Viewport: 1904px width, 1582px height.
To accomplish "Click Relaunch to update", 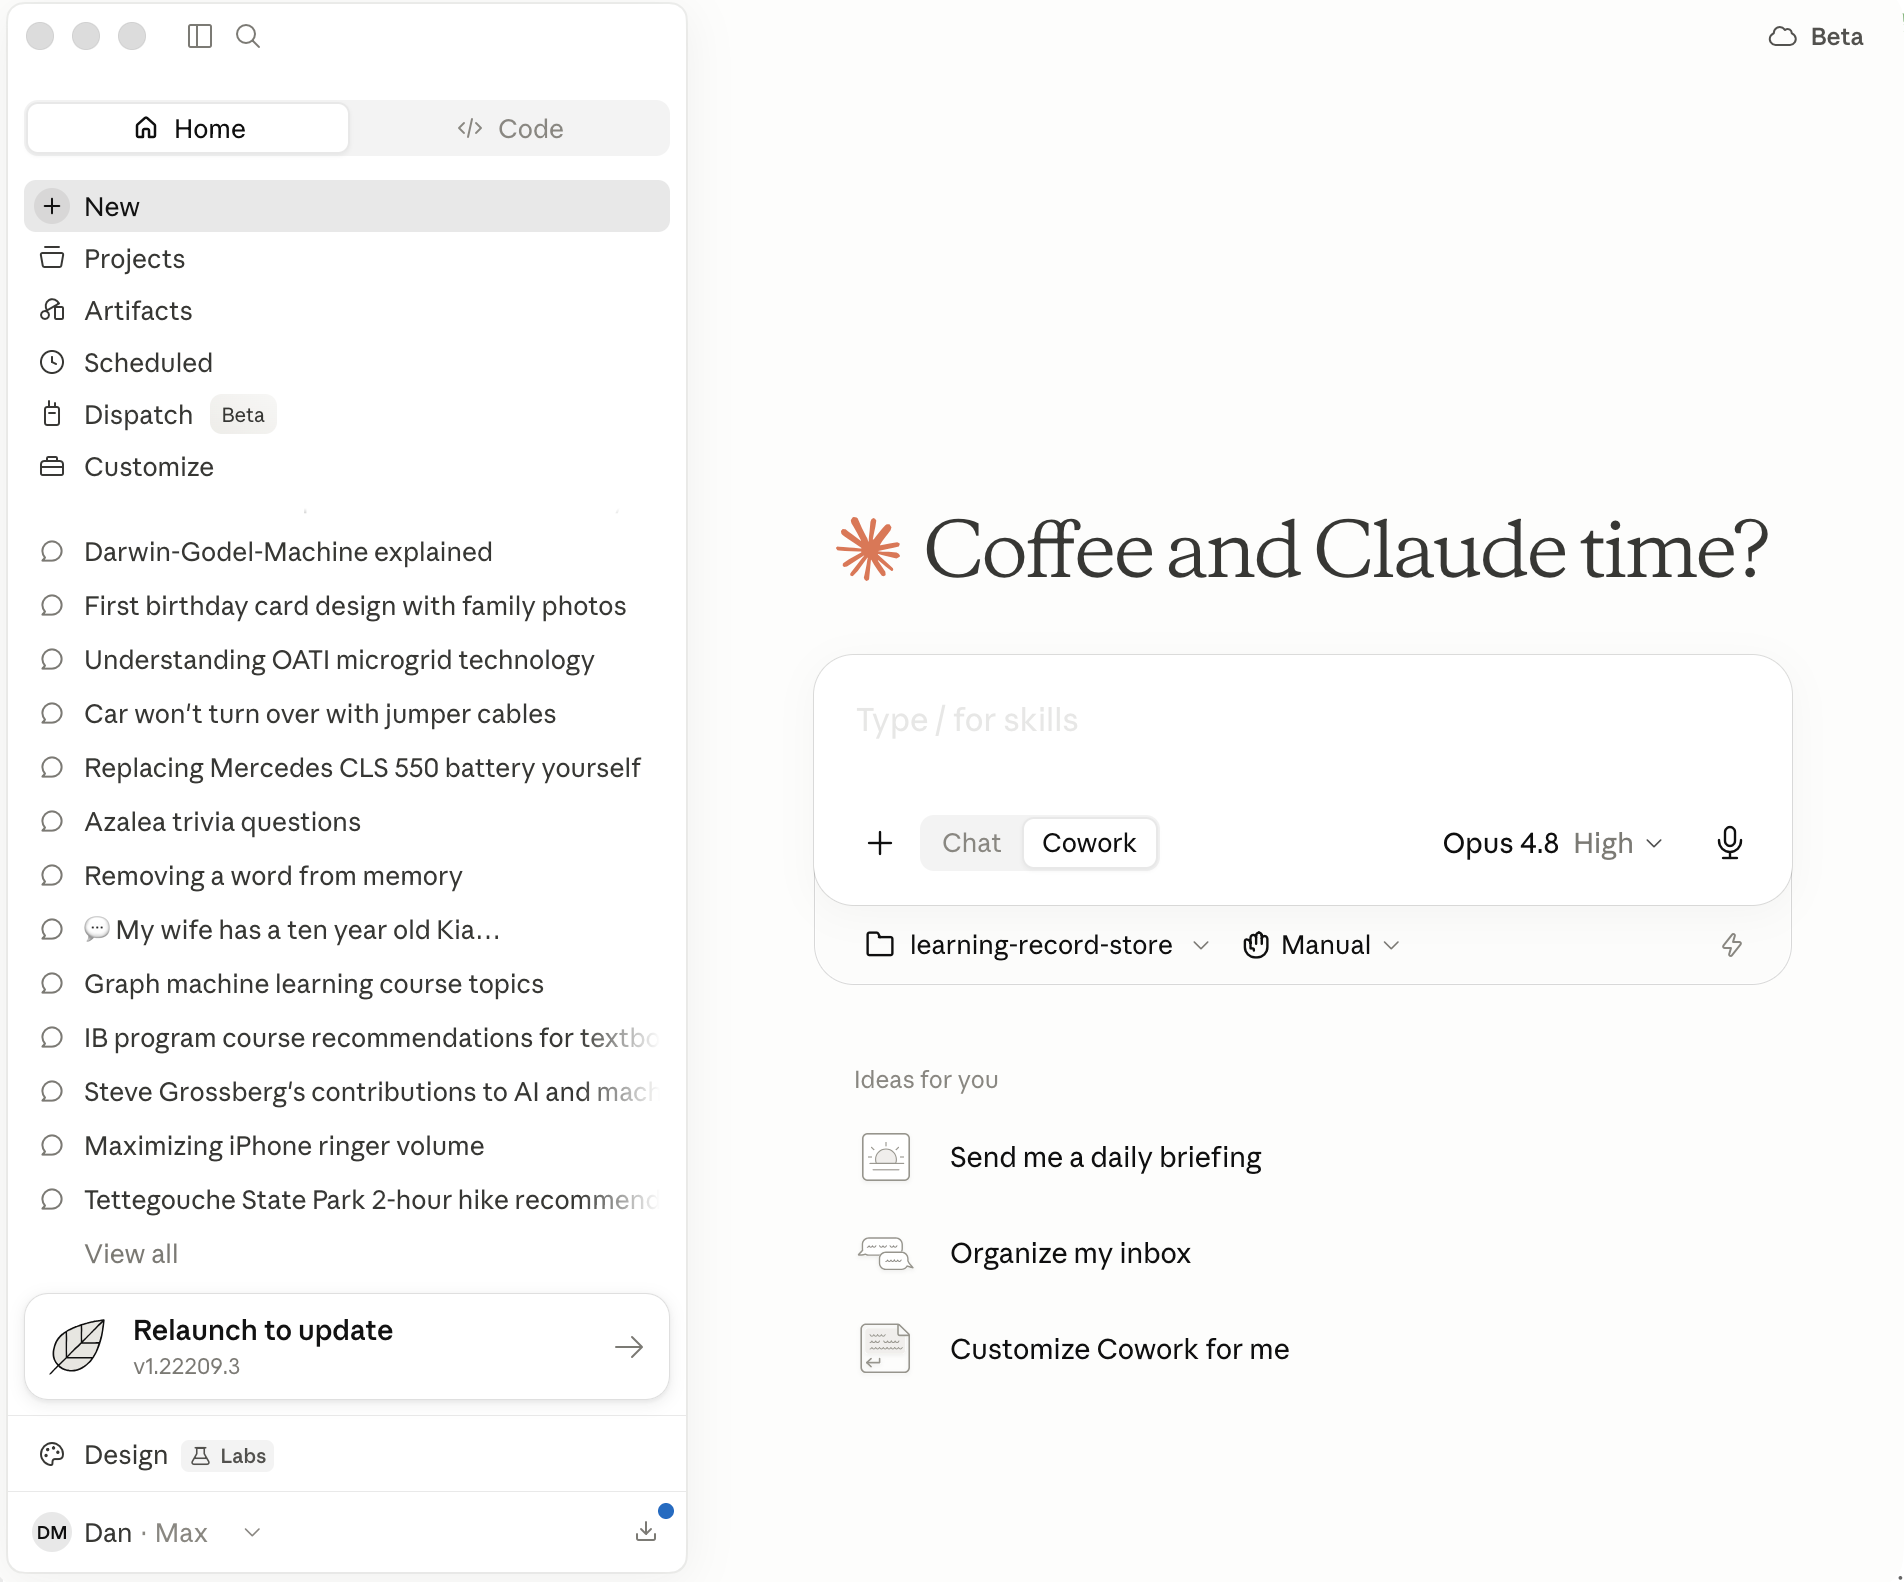I will click(347, 1347).
